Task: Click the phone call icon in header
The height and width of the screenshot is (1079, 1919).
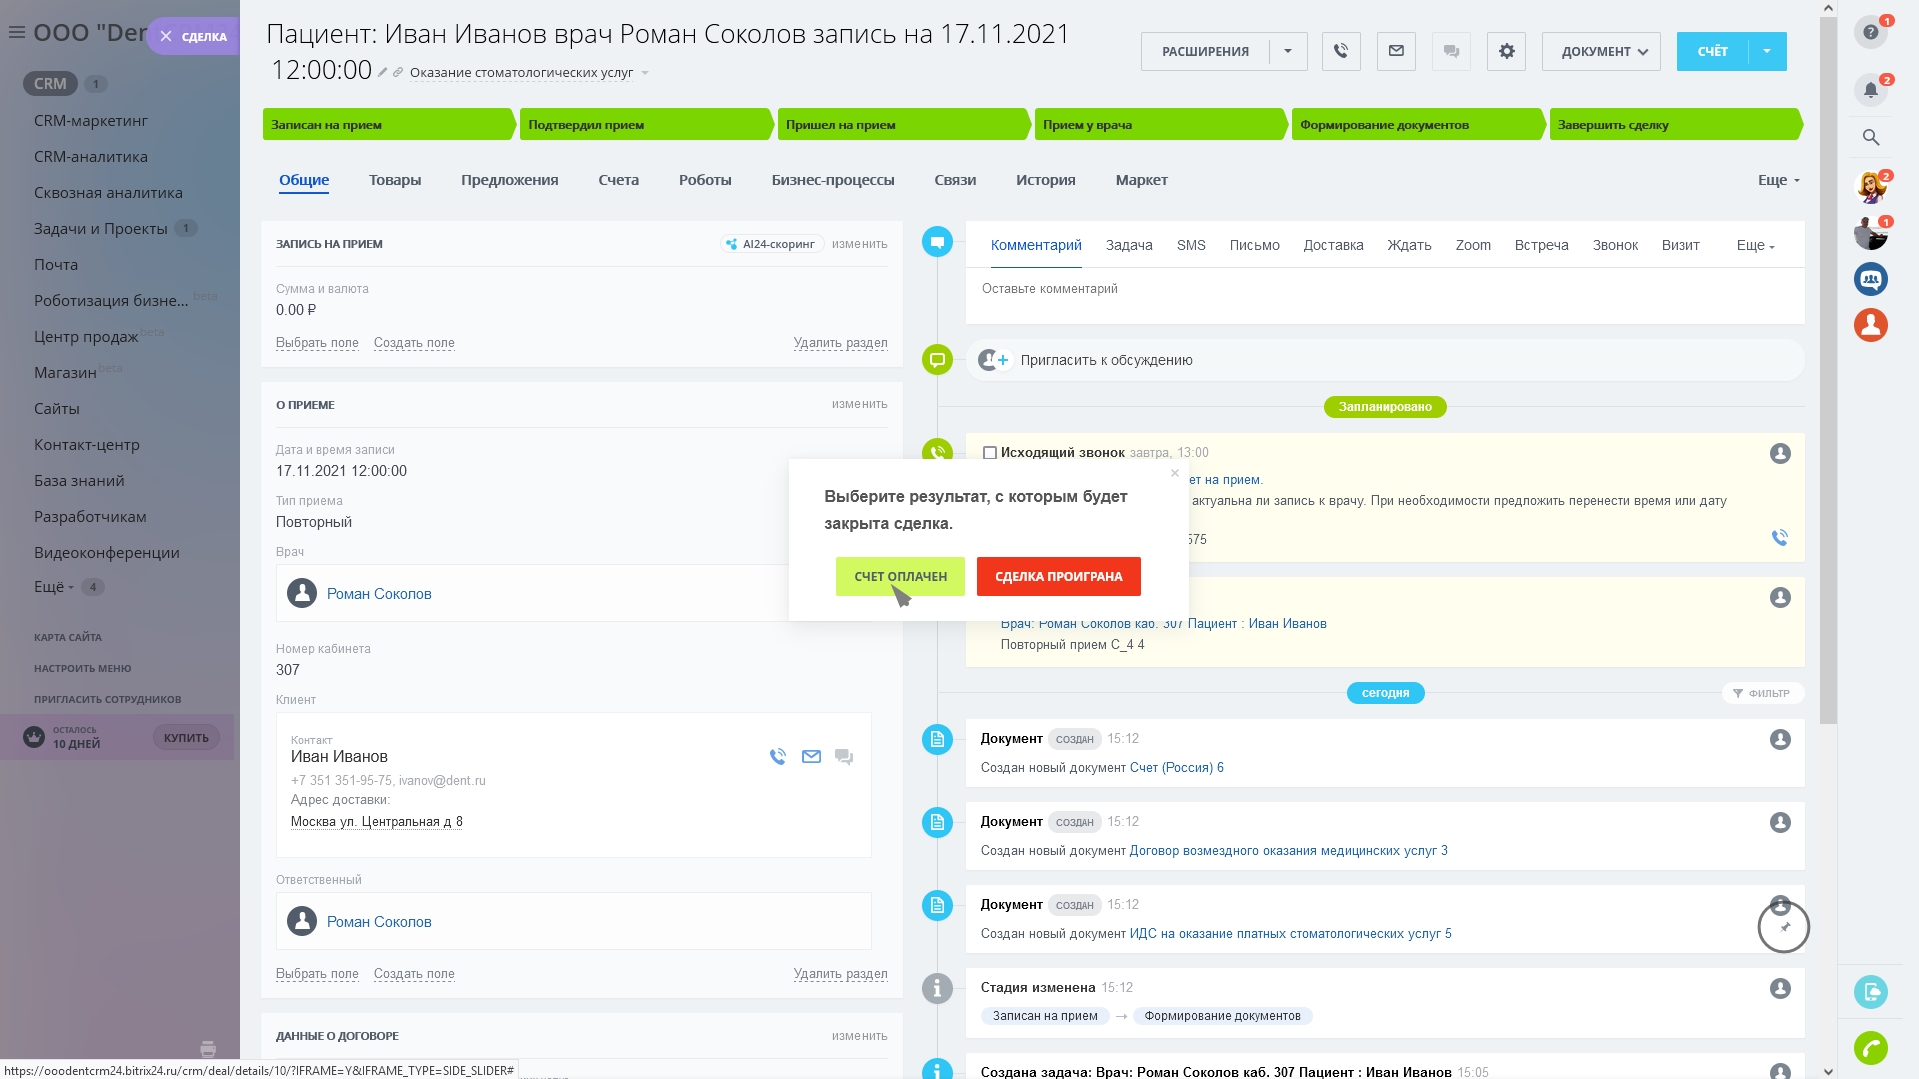Action: [x=1341, y=51]
